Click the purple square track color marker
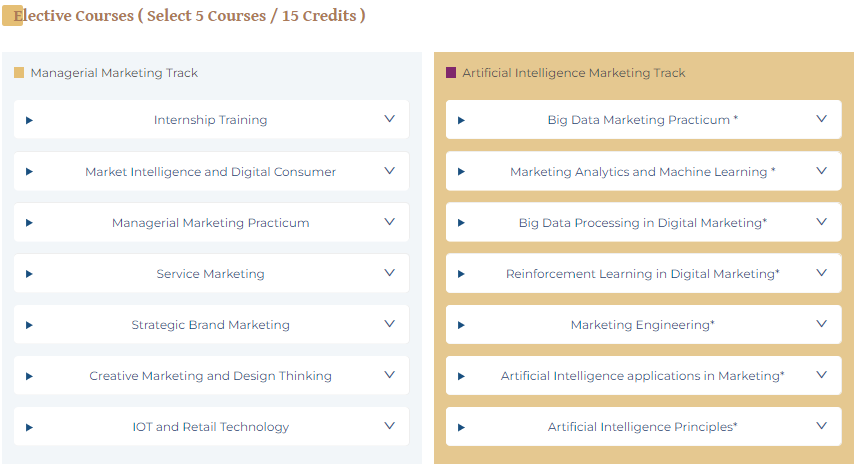Viewport: 858px width, 466px height. (451, 73)
